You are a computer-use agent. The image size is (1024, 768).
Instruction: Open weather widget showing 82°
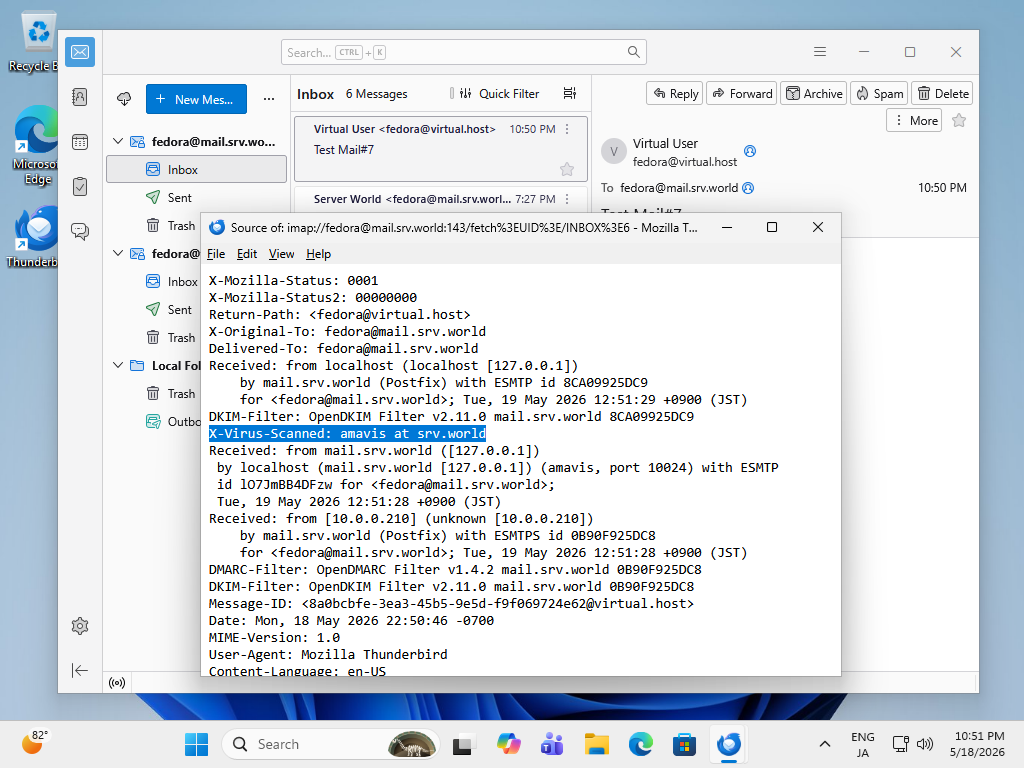click(x=34, y=743)
